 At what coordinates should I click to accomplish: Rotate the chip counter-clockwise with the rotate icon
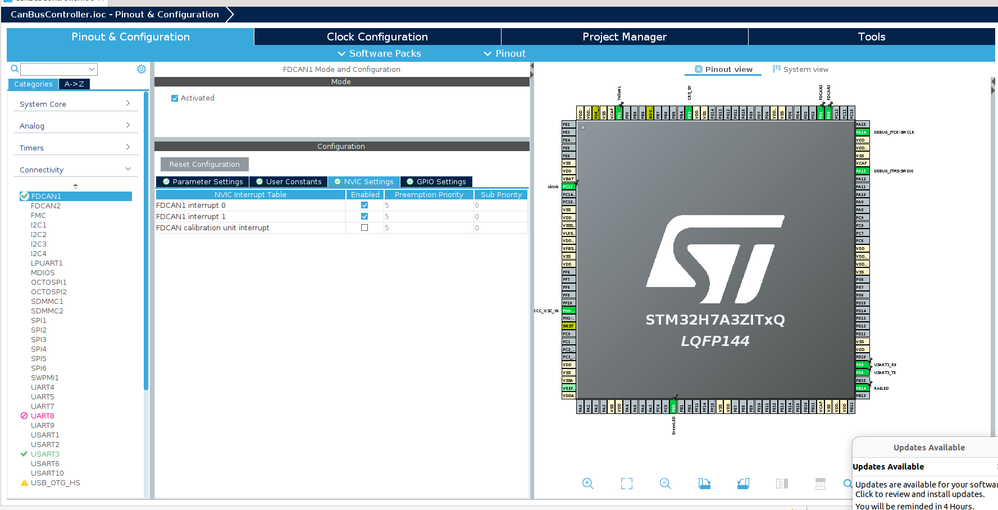[x=743, y=483]
